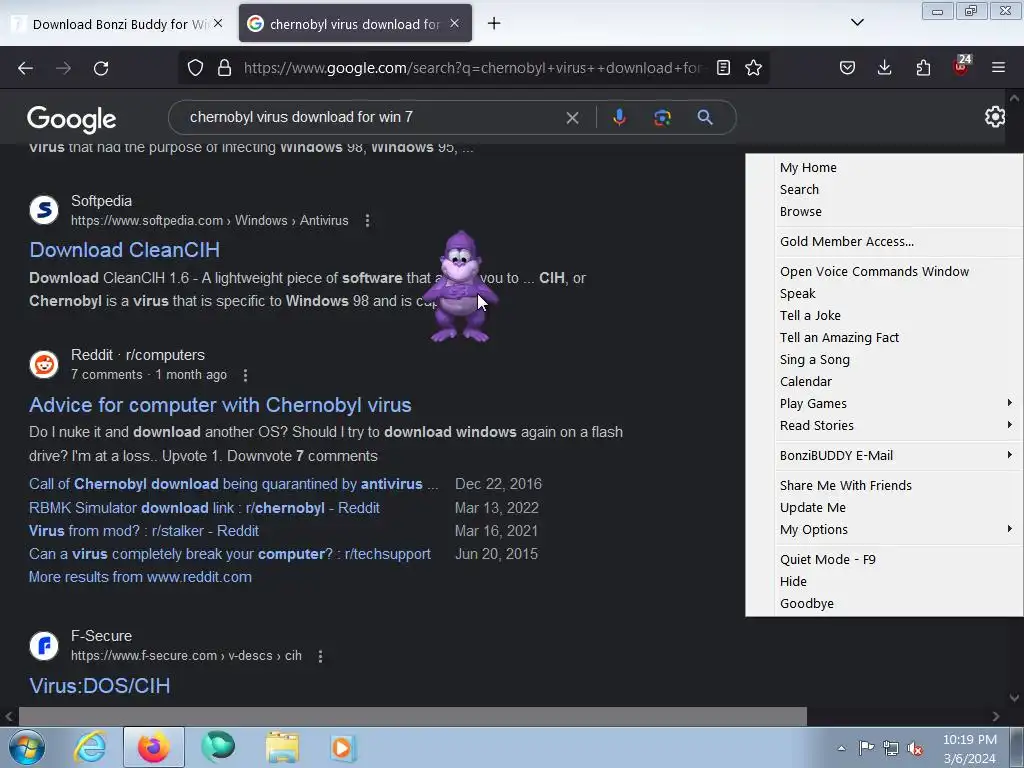Open Windows Media Player from taskbar
Viewport: 1024px width, 768px height.
(x=344, y=747)
